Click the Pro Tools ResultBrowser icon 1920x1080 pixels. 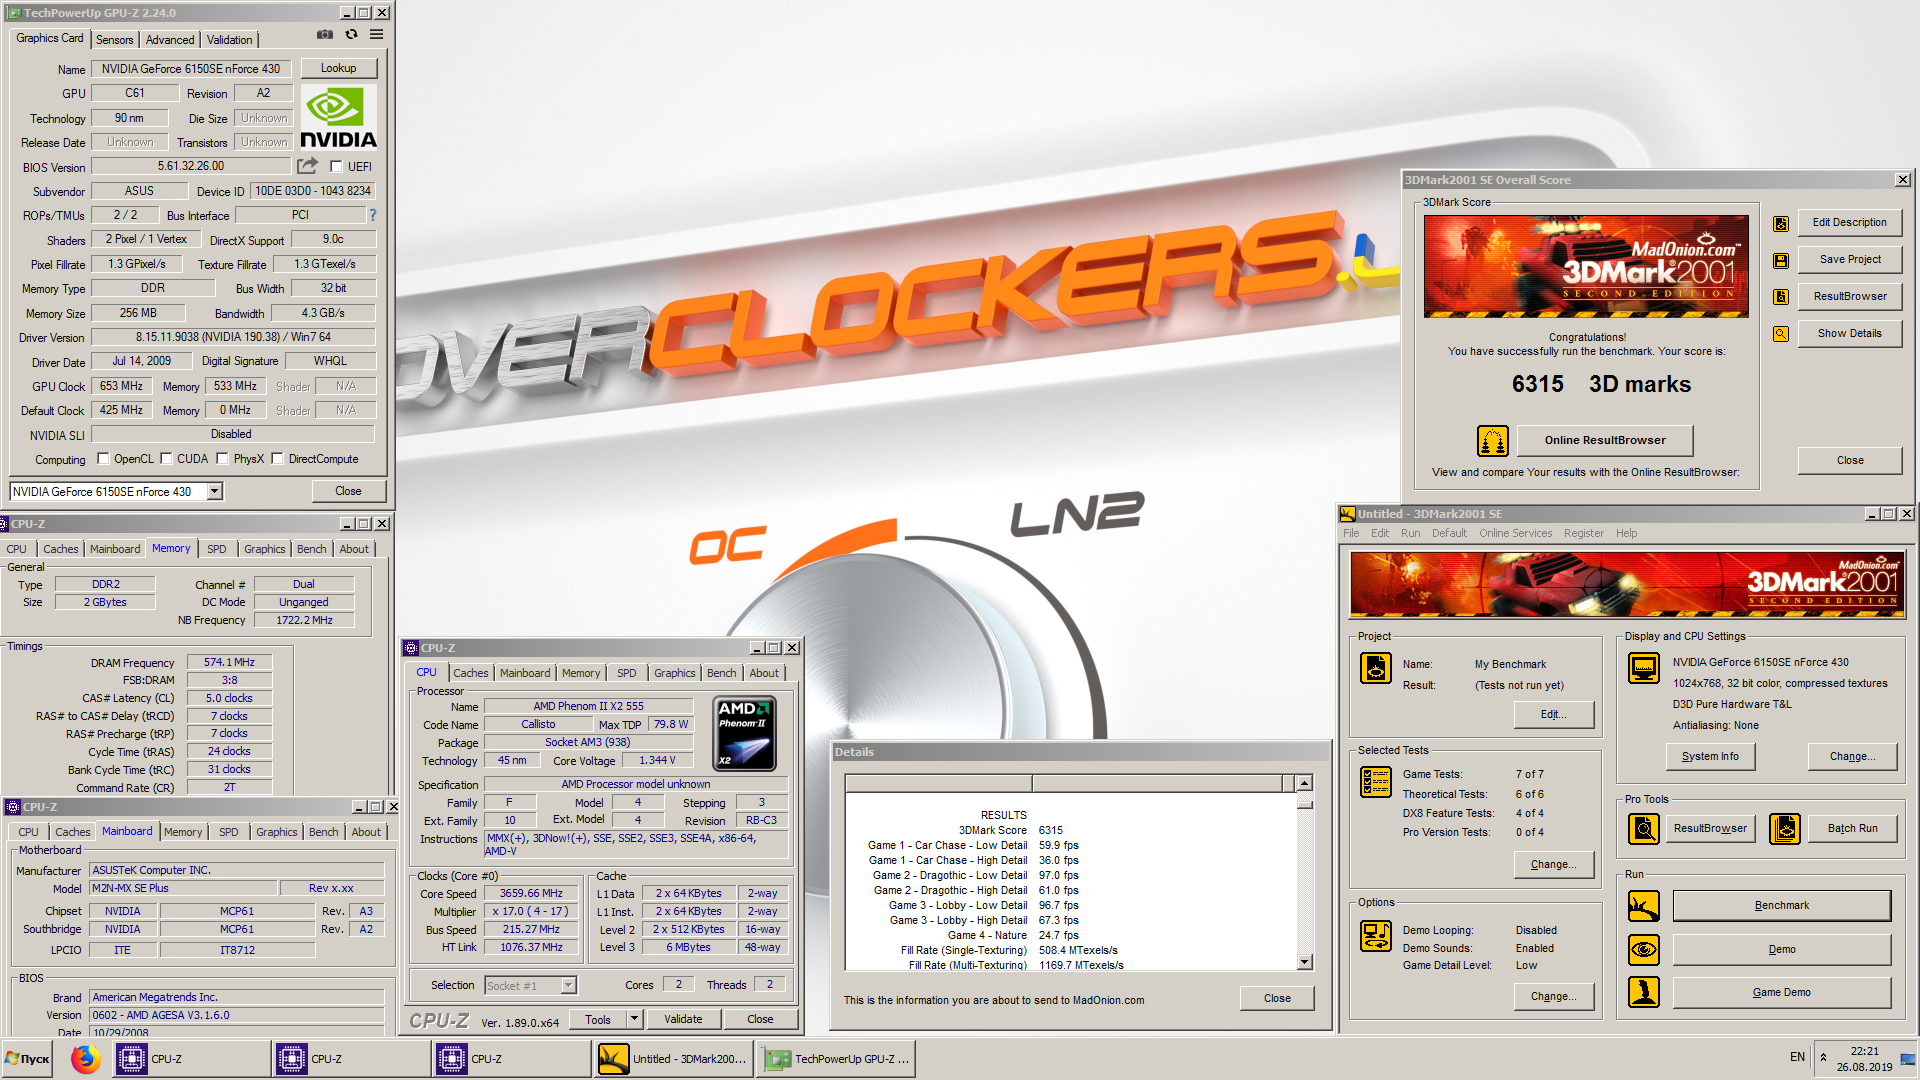click(1644, 828)
